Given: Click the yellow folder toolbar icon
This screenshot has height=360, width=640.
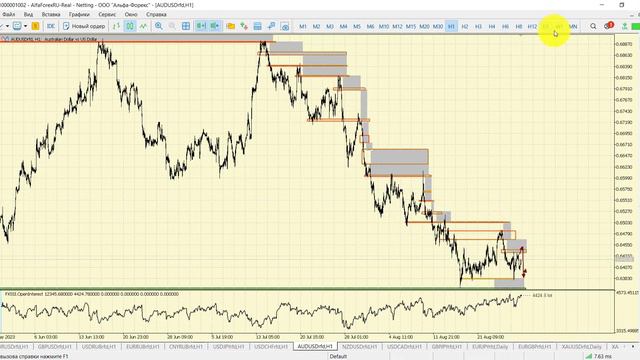Looking at the screenshot, I should [x=231, y=26].
